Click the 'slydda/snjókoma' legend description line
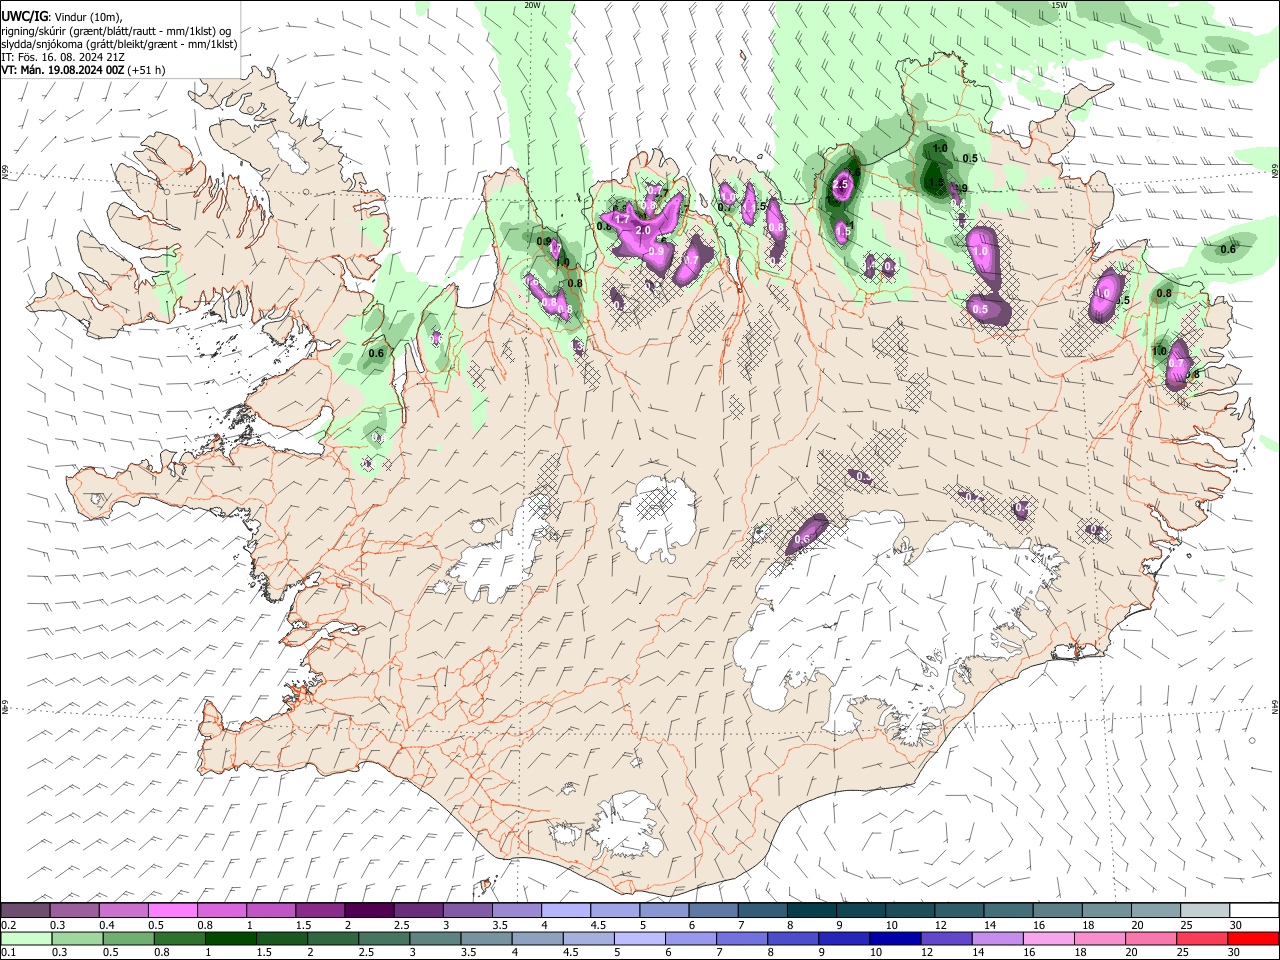Screen dimensions: 1280x960 click(x=119, y=44)
